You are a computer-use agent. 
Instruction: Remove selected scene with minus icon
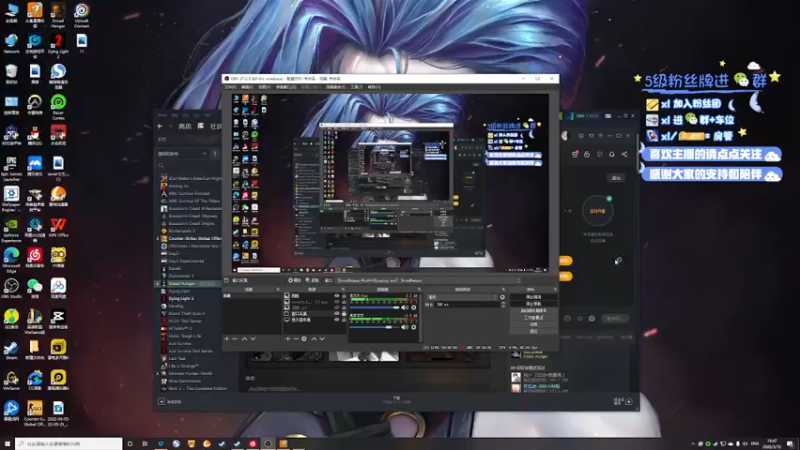click(235, 339)
